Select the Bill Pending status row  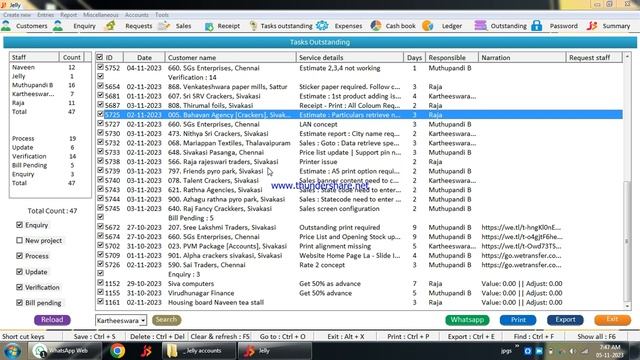click(50, 165)
